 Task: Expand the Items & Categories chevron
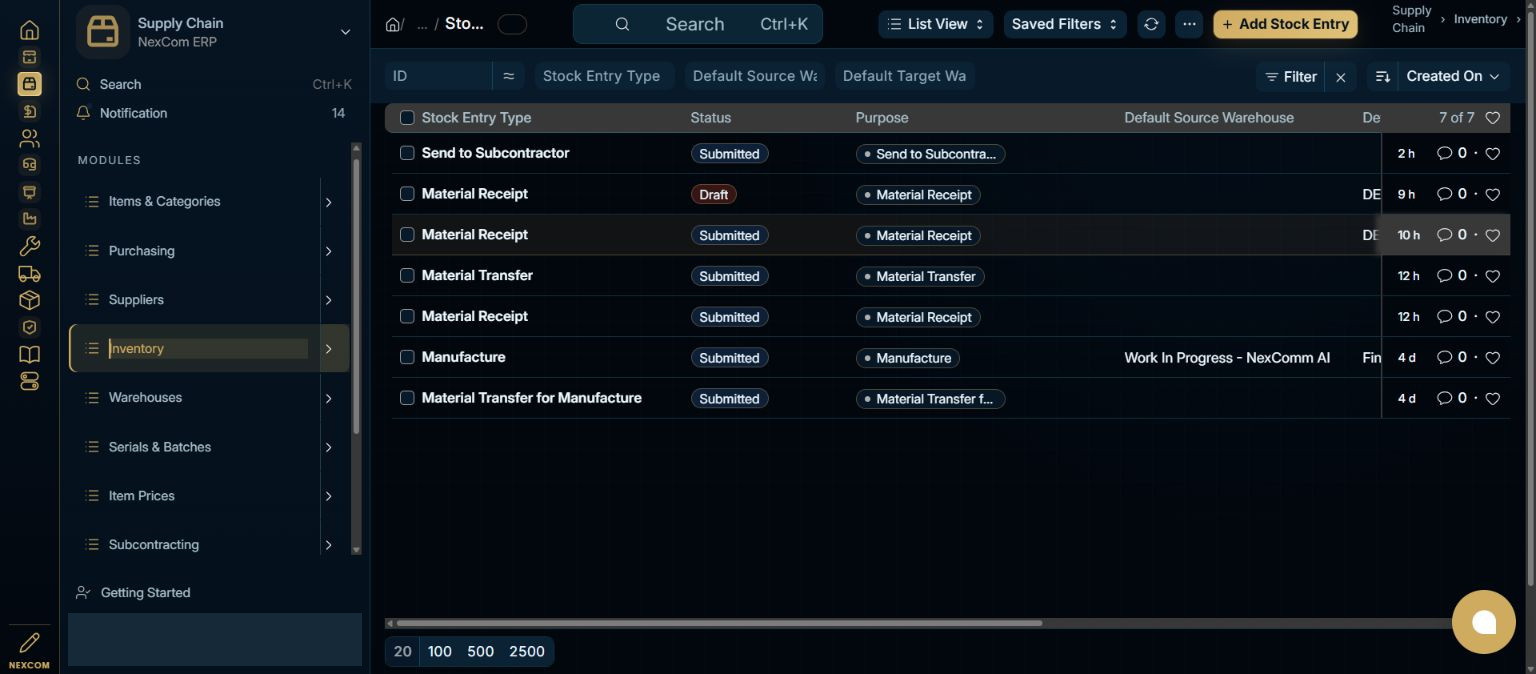pos(328,202)
